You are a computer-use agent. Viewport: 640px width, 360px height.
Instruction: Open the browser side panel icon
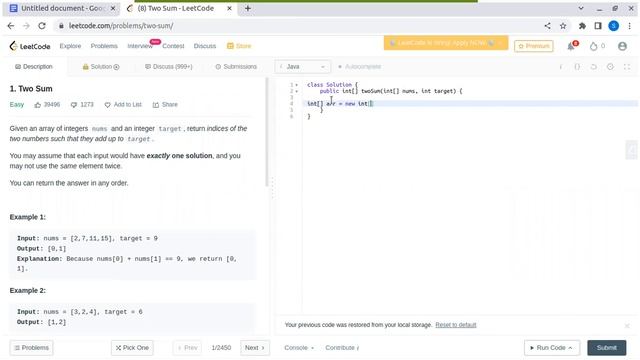[x=598, y=26]
